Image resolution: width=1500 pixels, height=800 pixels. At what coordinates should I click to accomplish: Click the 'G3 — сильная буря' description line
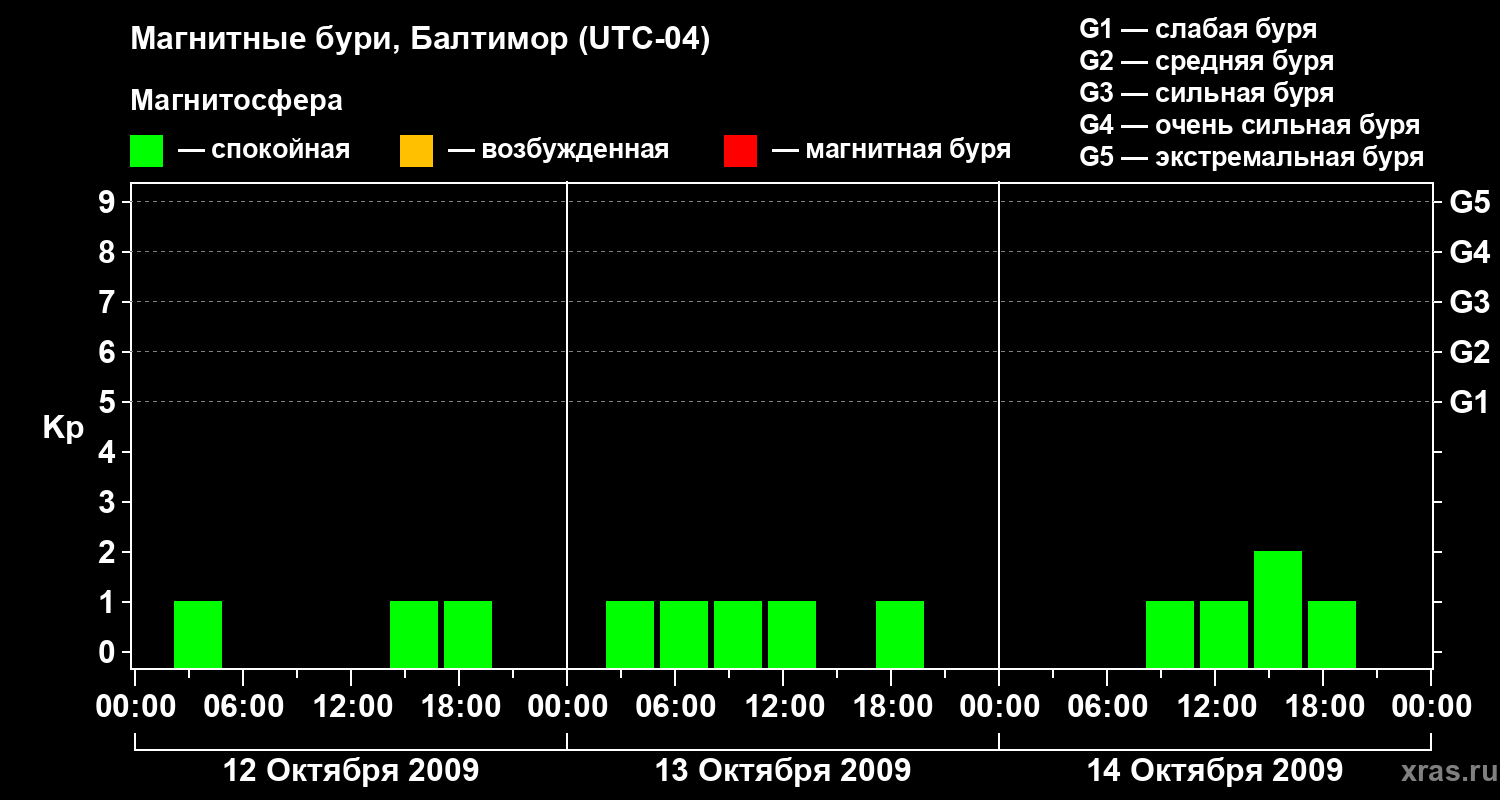pos(1207,93)
